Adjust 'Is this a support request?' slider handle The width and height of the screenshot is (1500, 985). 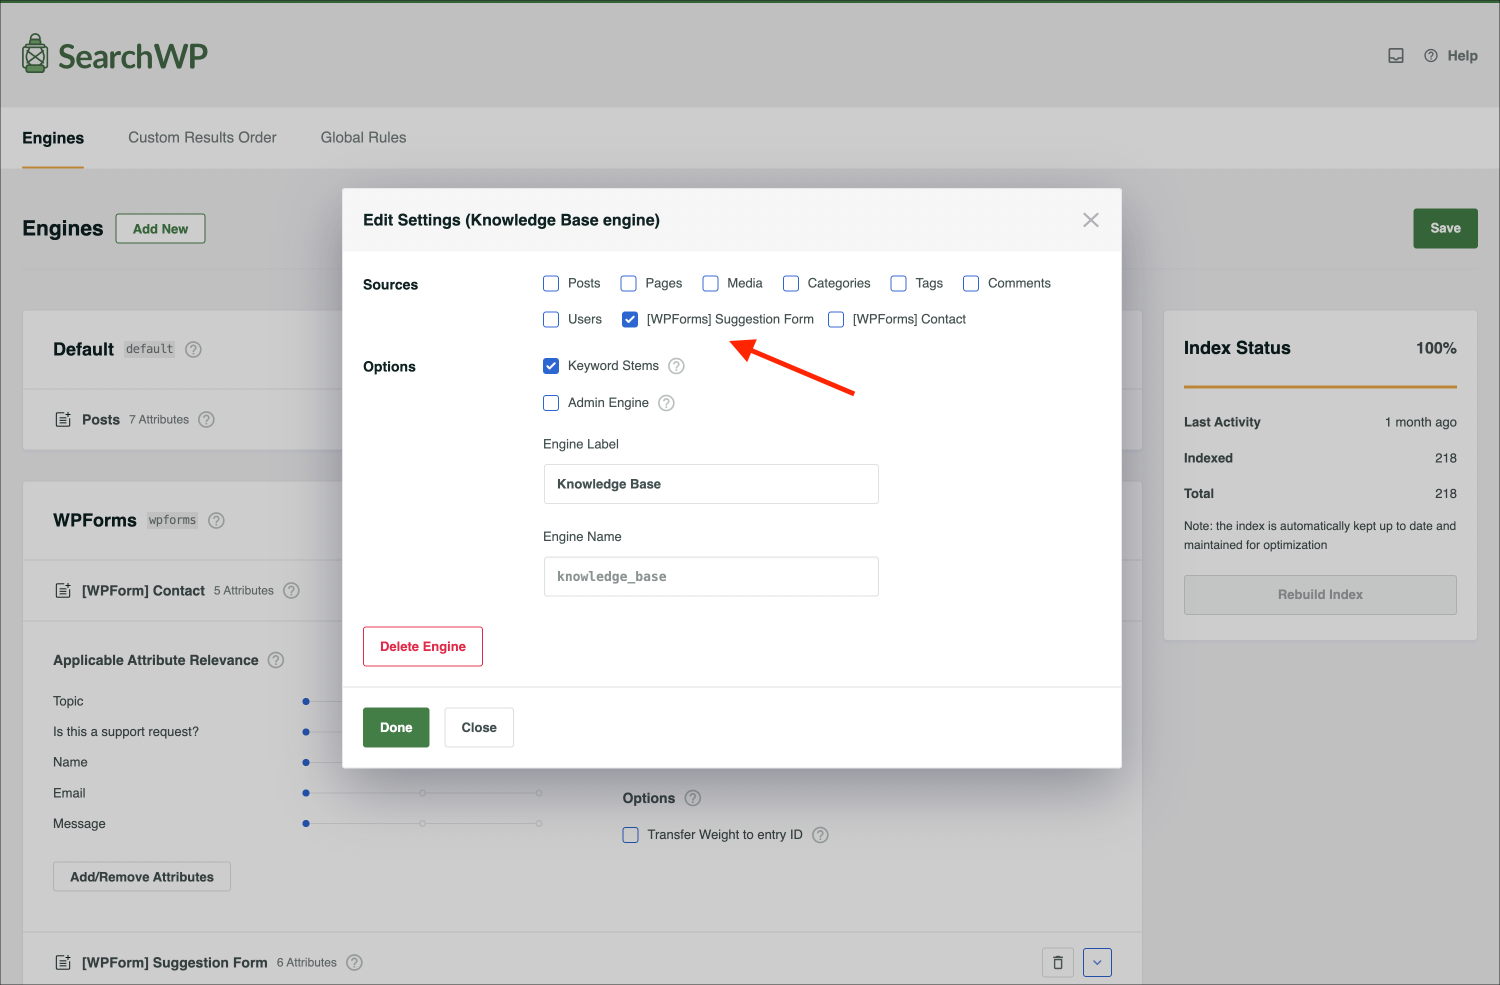pos(306,732)
